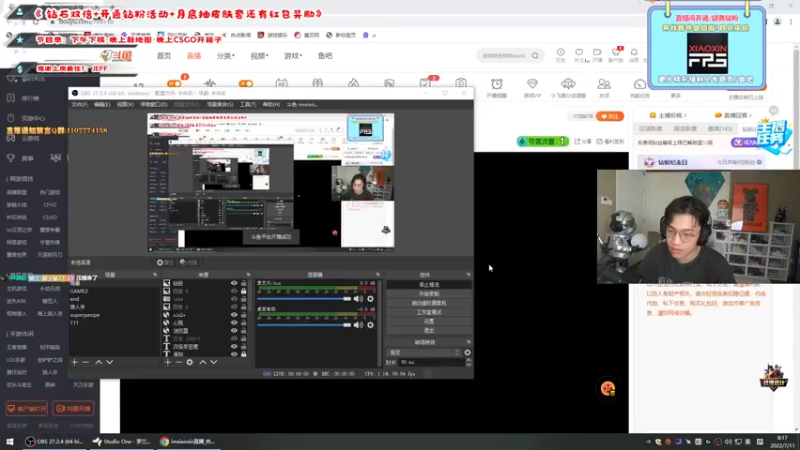Pop out the Sources dock panel

point(248,275)
